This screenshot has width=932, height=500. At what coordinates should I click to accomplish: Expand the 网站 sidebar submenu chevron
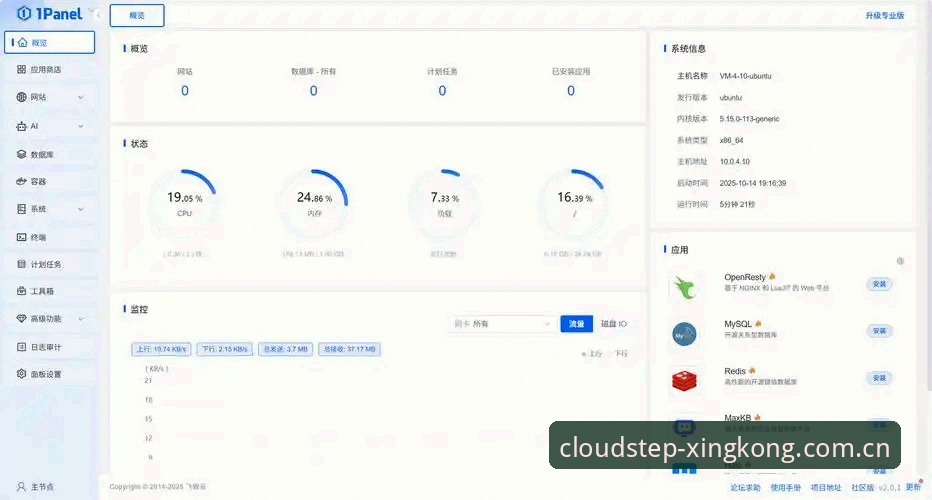(81, 98)
